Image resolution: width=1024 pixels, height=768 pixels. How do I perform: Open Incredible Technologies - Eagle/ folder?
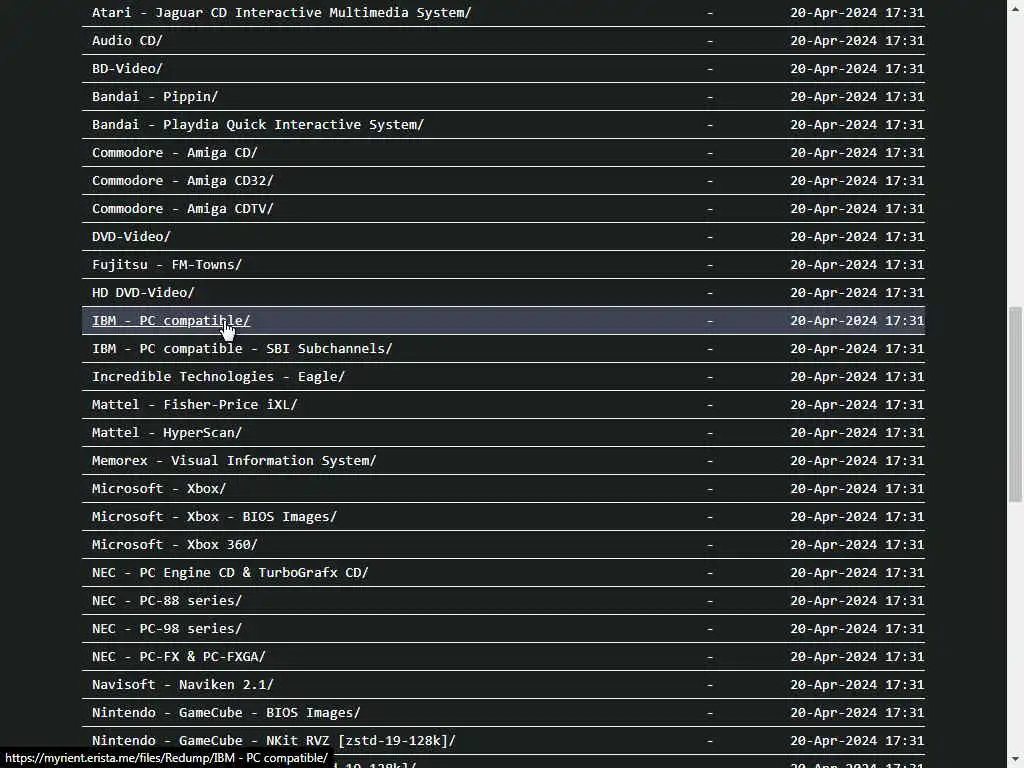click(x=218, y=377)
